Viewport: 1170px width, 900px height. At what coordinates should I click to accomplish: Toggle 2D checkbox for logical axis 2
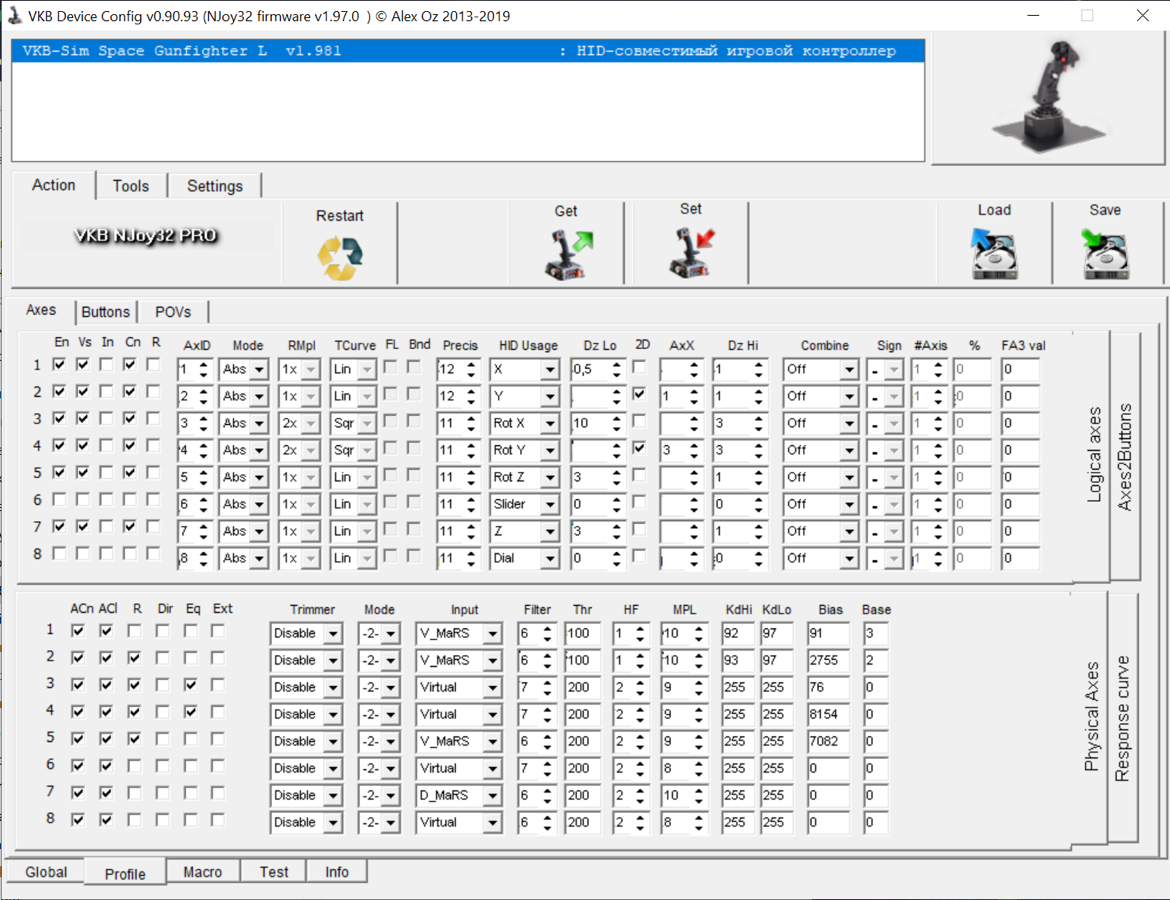tap(639, 393)
